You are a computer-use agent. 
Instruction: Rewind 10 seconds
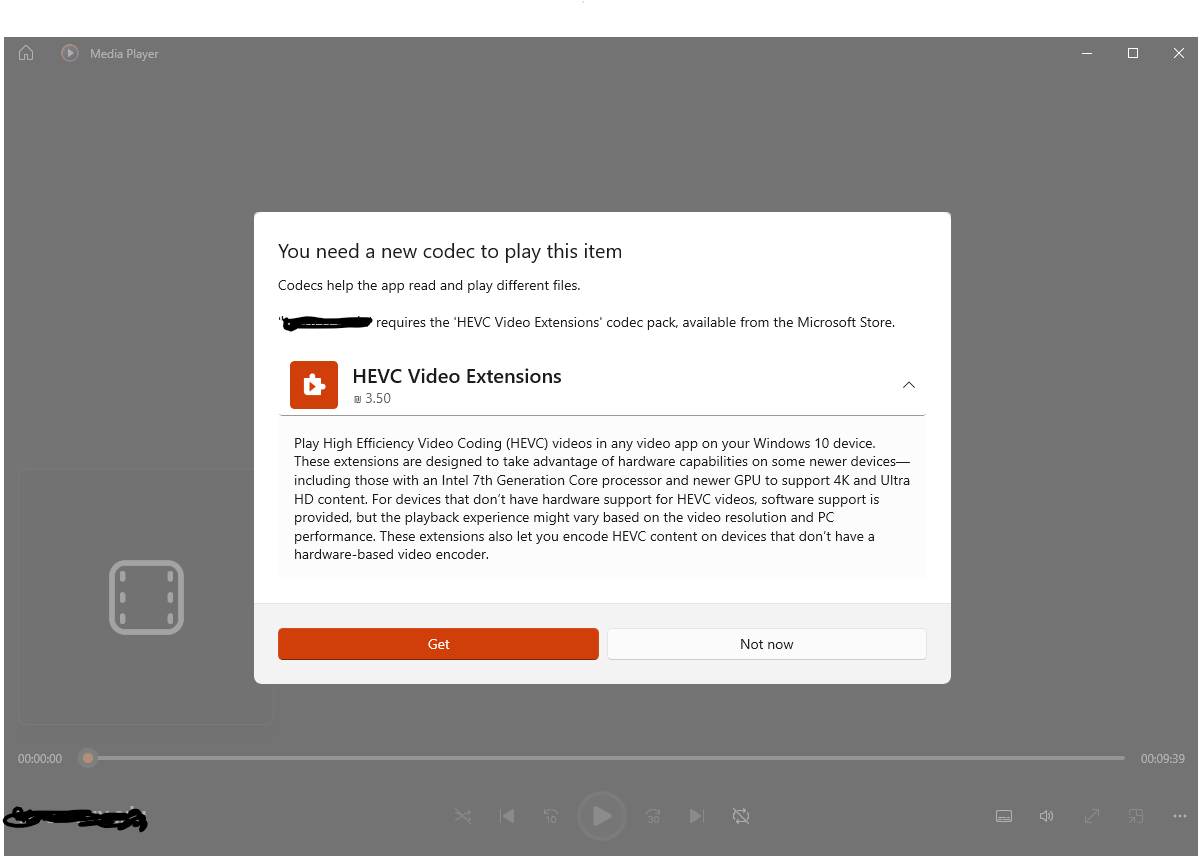pyautogui.click(x=550, y=816)
